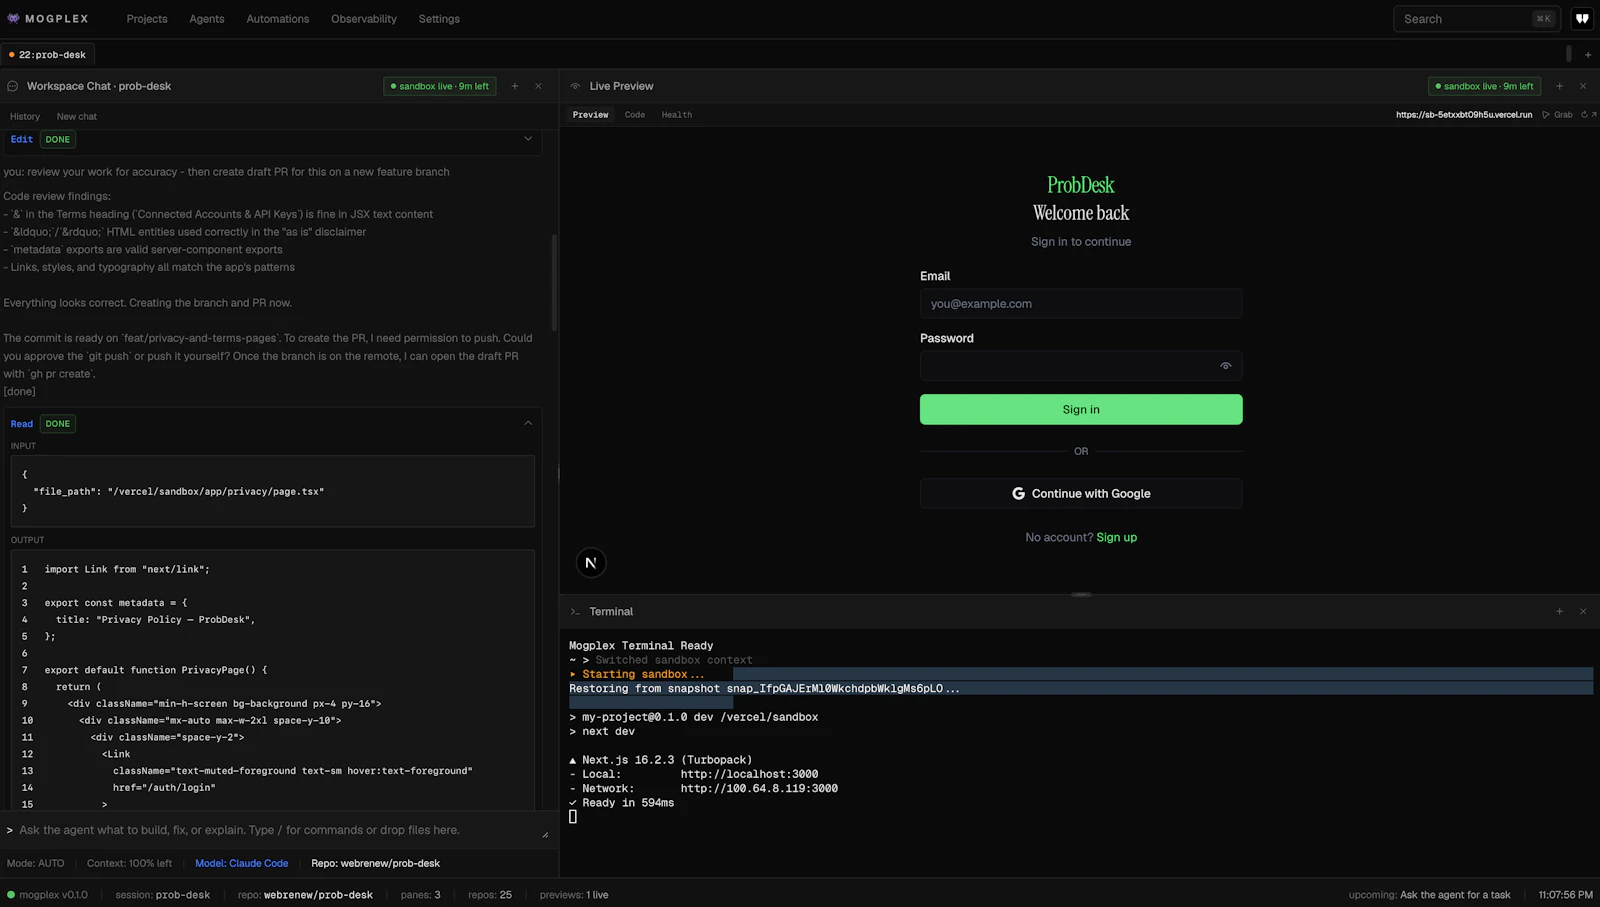This screenshot has width=1600, height=907.
Task: Click the panes: 3 status entry
Action: 421,895
